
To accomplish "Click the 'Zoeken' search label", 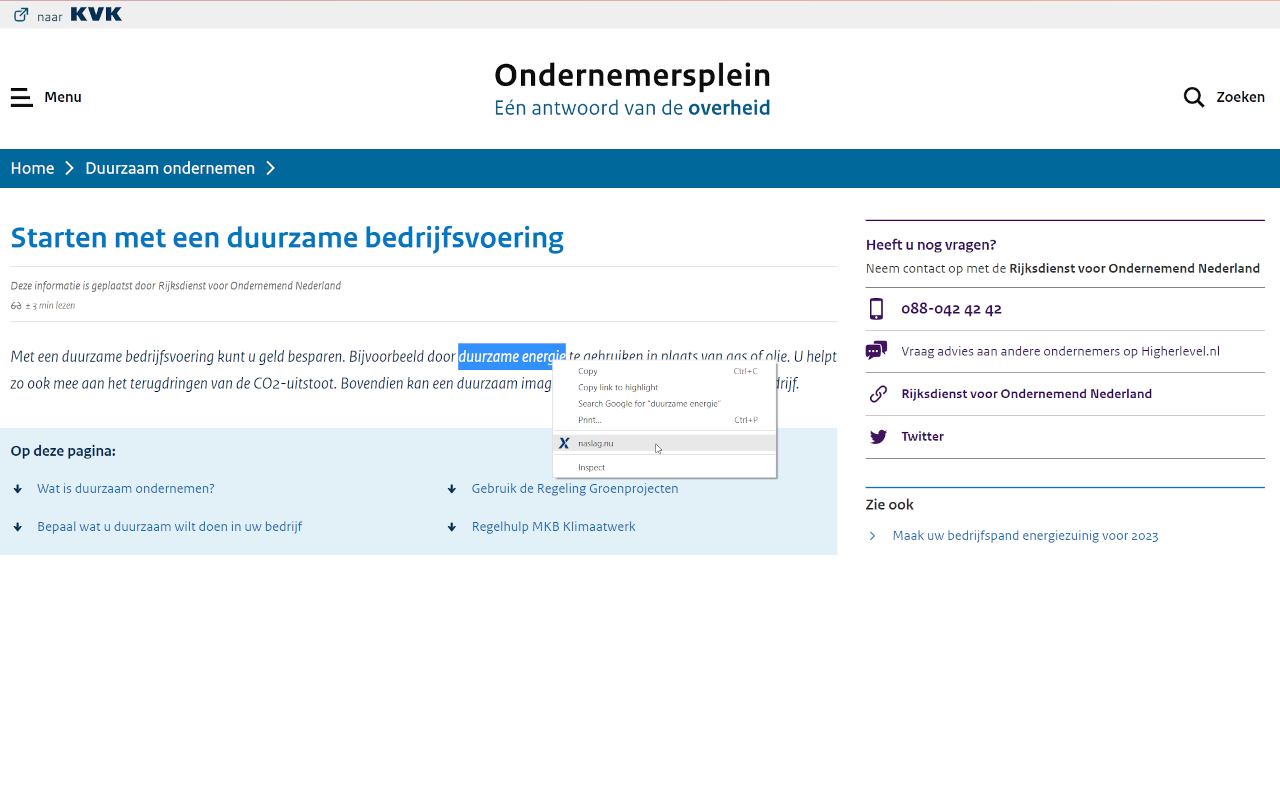I will click(x=1240, y=97).
